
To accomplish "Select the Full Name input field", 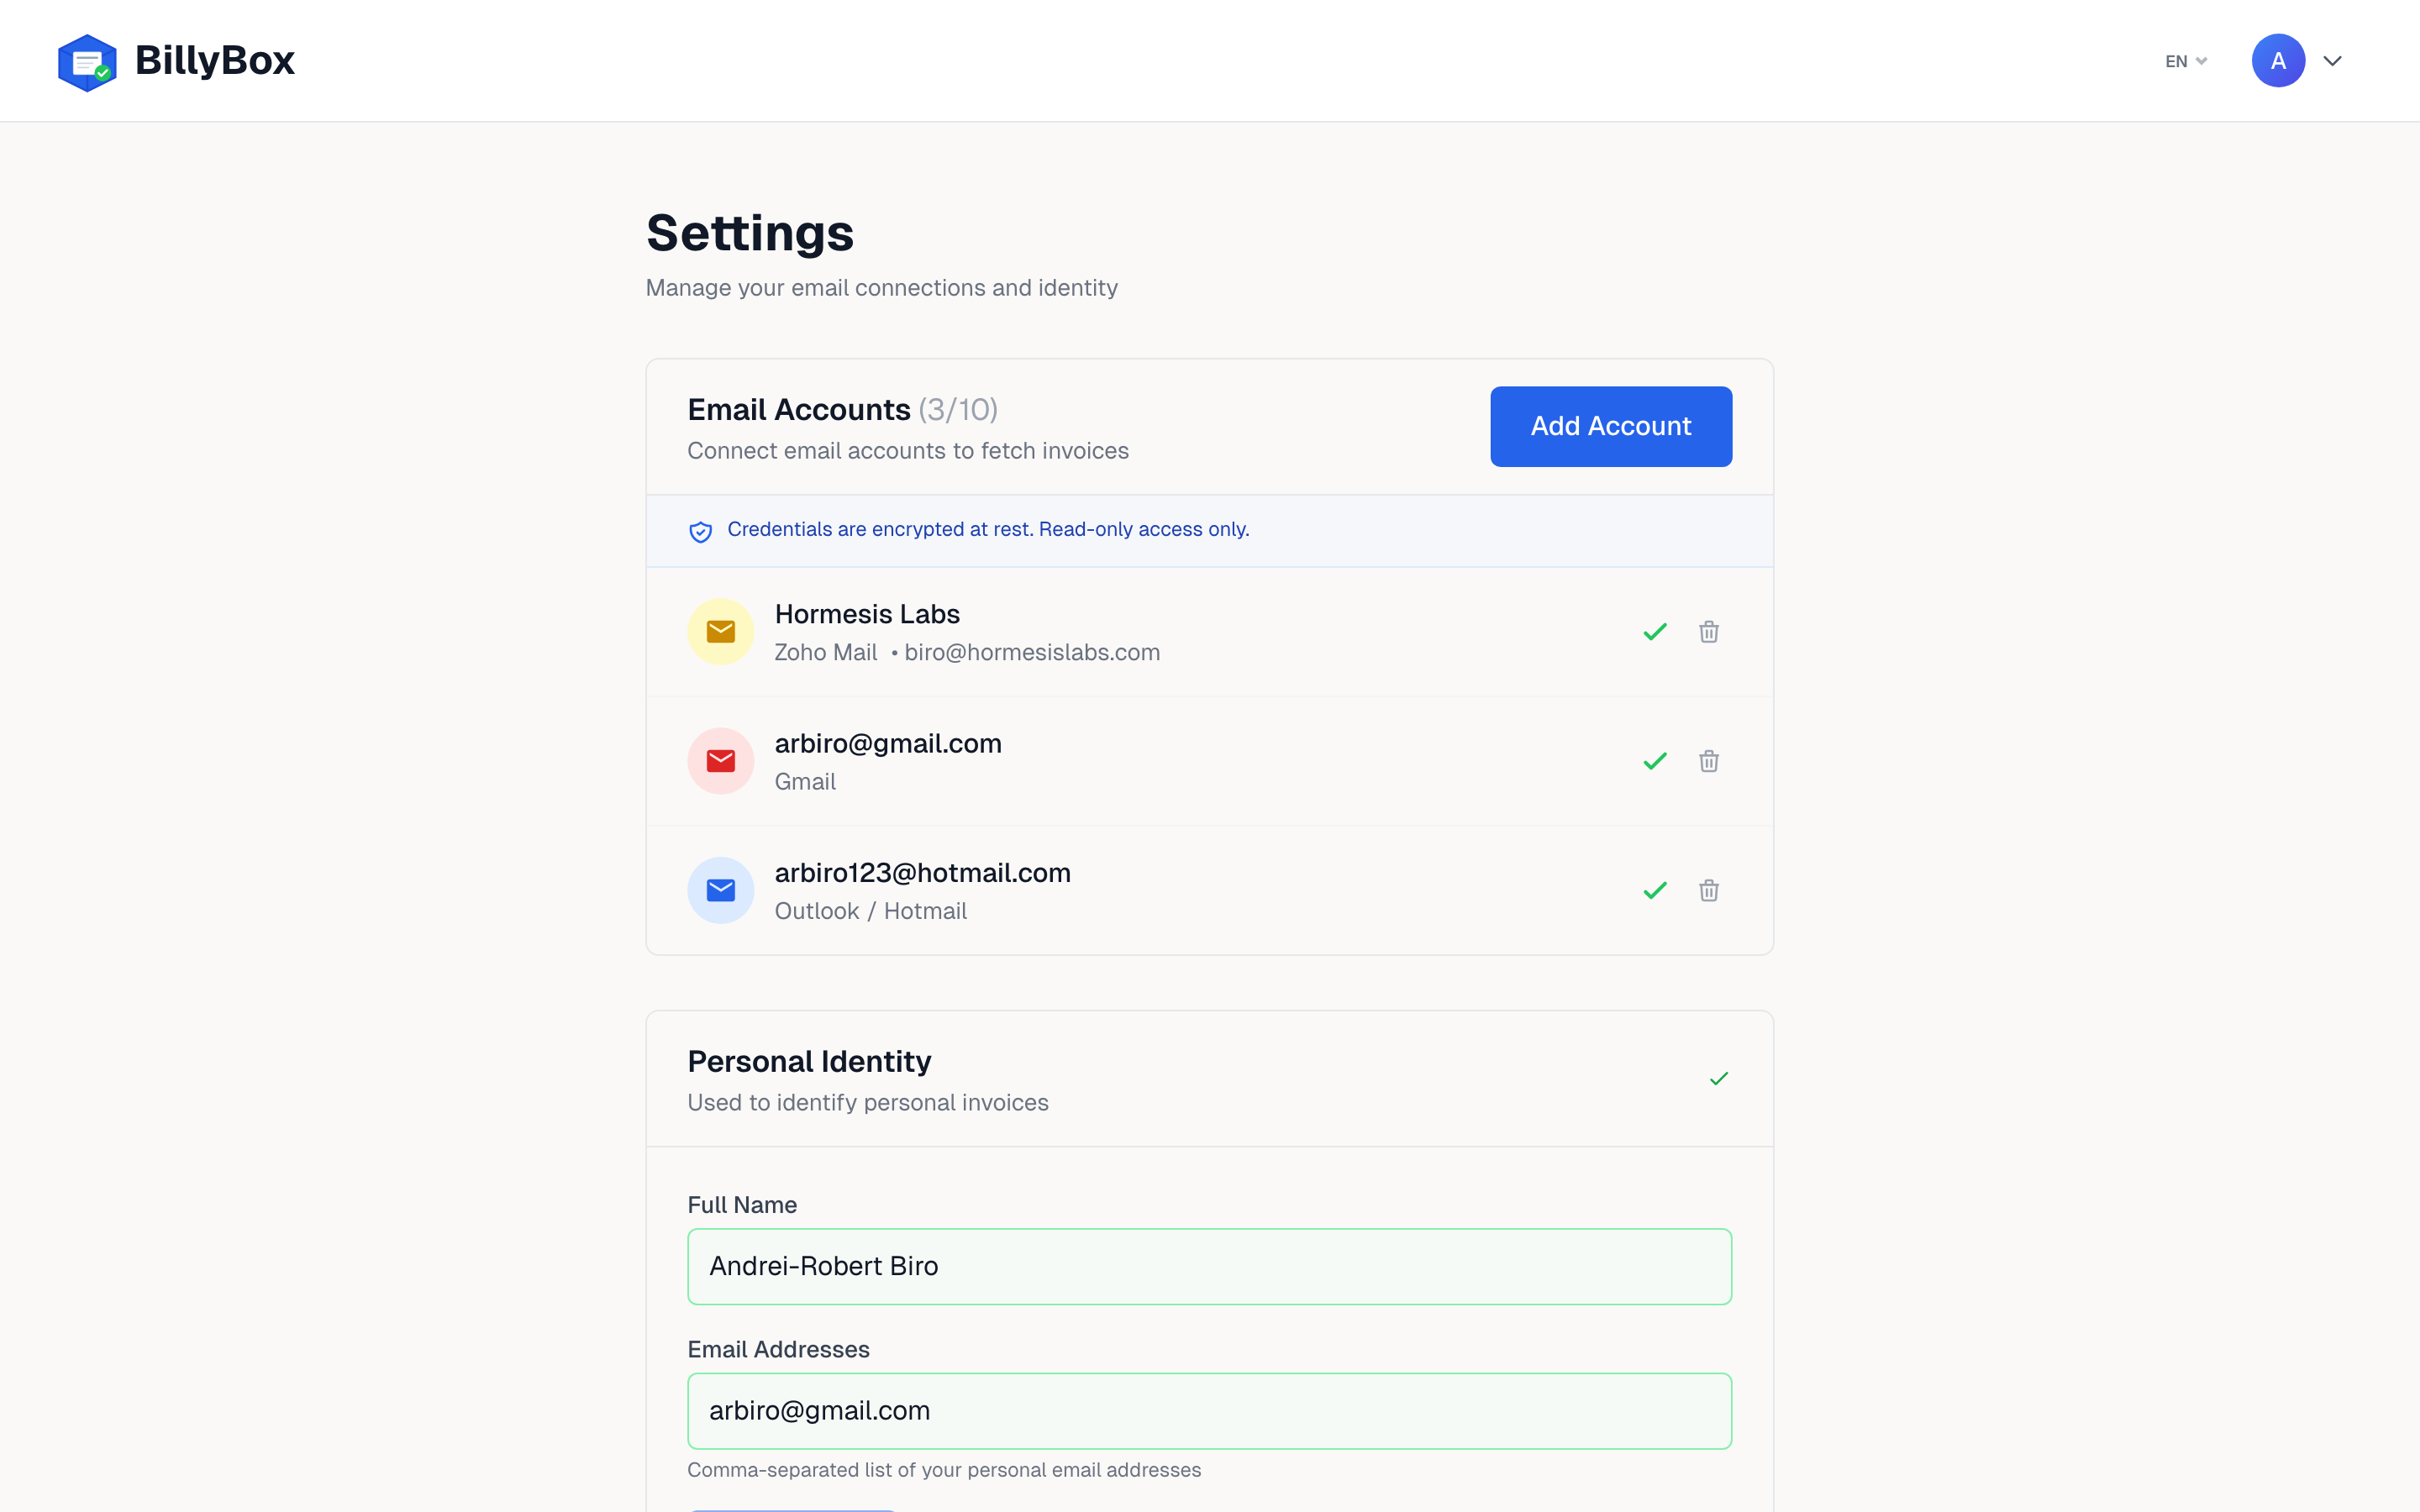I will tap(1209, 1265).
